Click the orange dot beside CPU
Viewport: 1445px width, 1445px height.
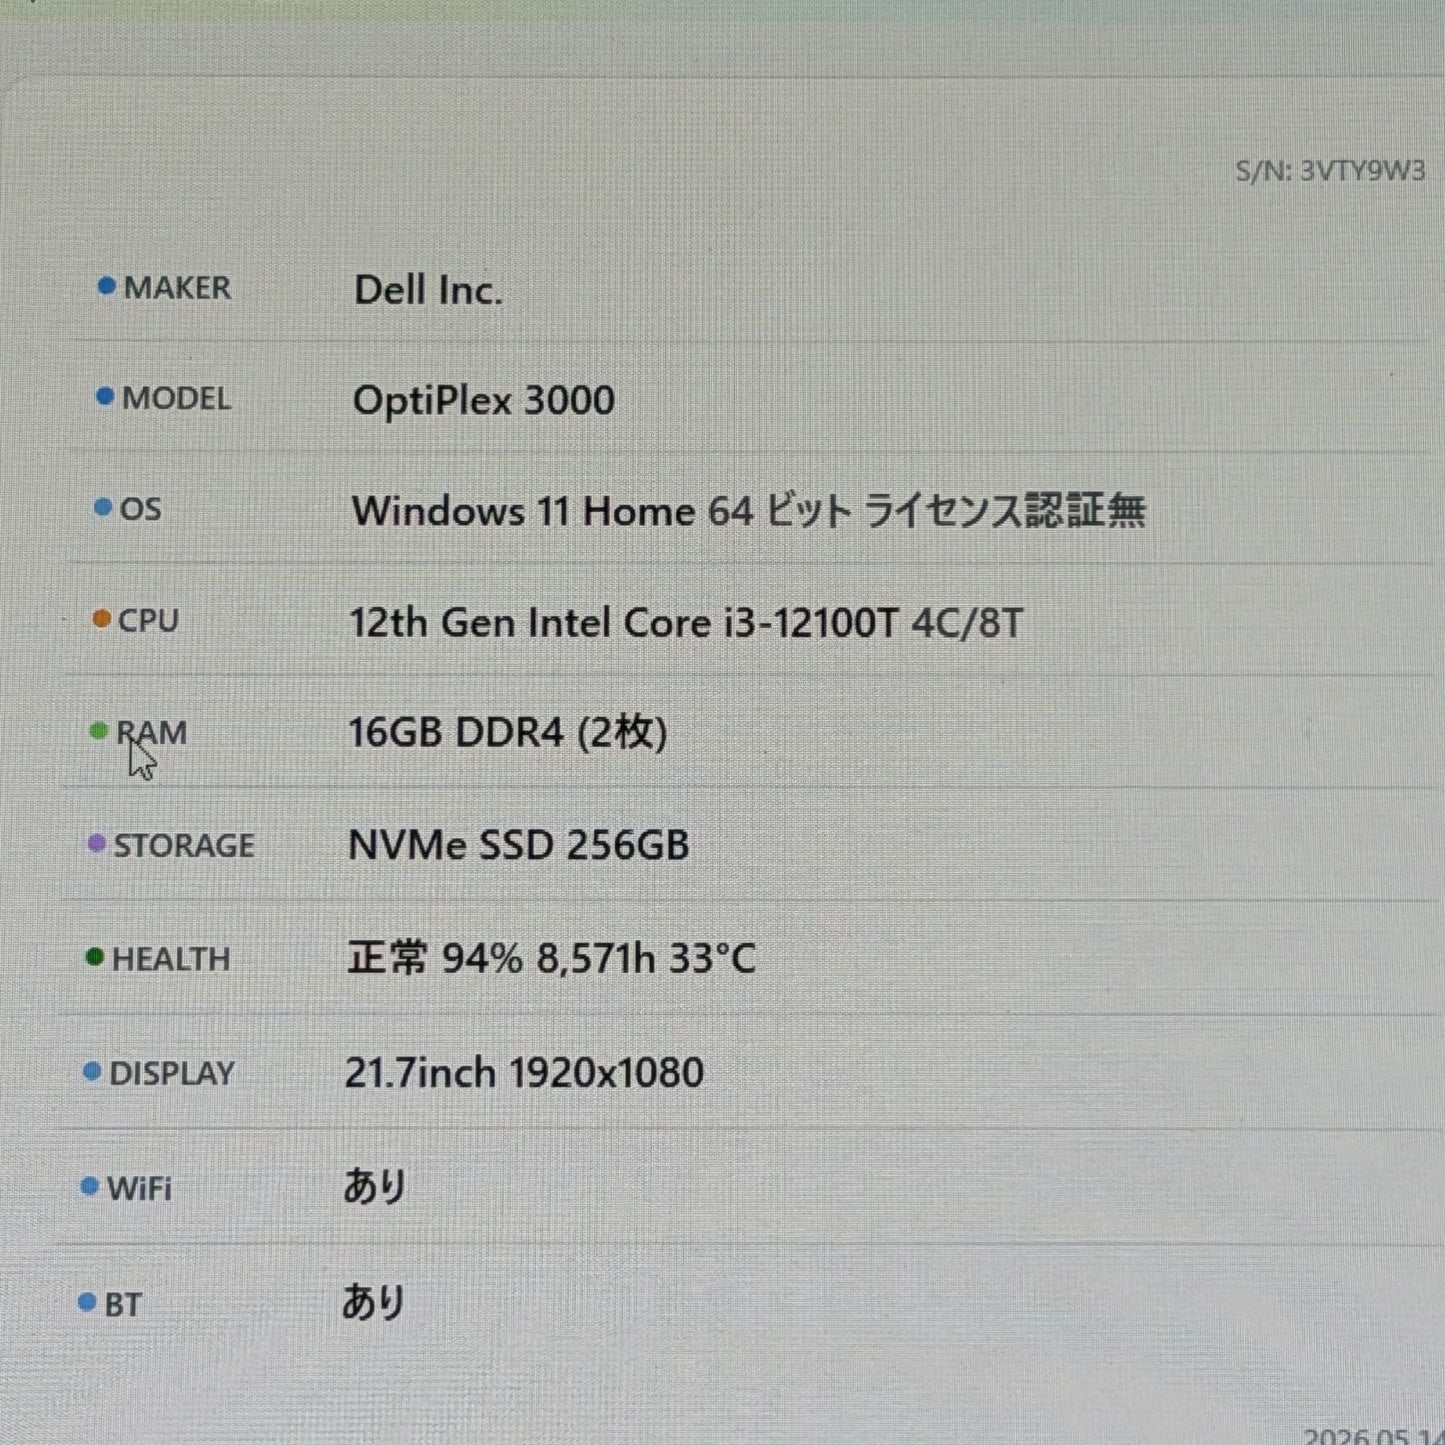click(101, 619)
